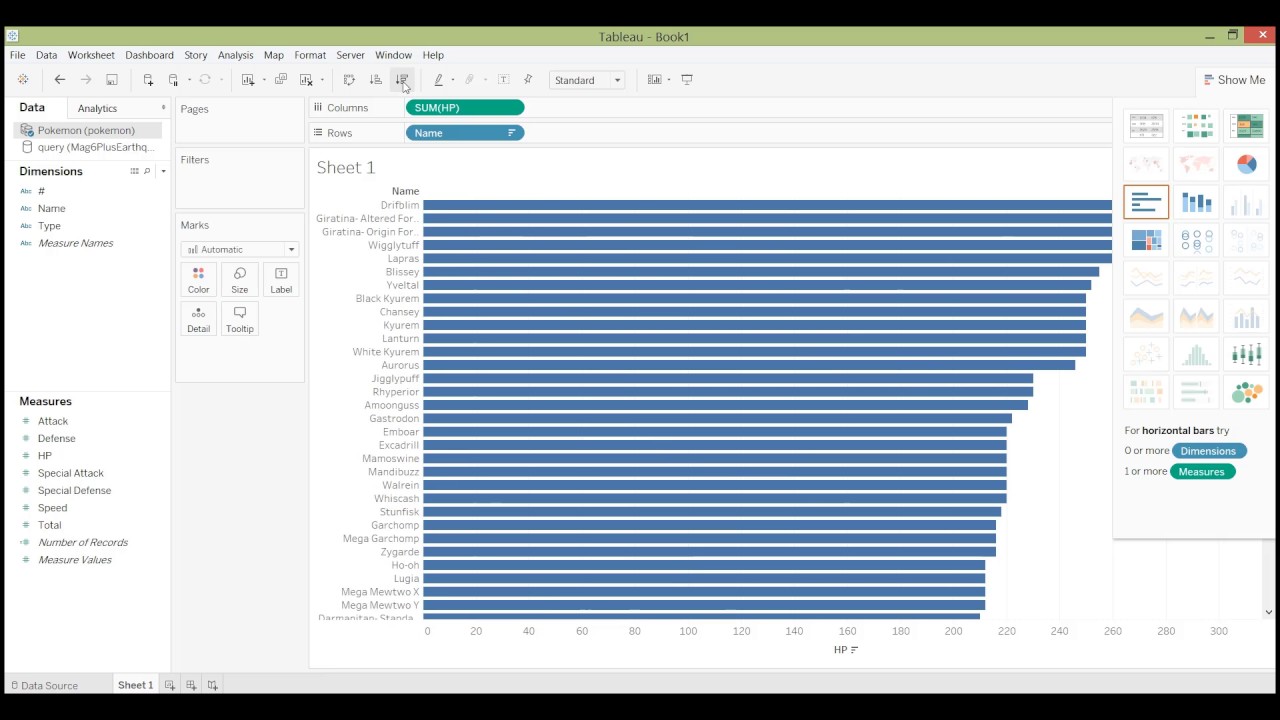Open the File menu
1280x720 pixels.
click(x=18, y=55)
